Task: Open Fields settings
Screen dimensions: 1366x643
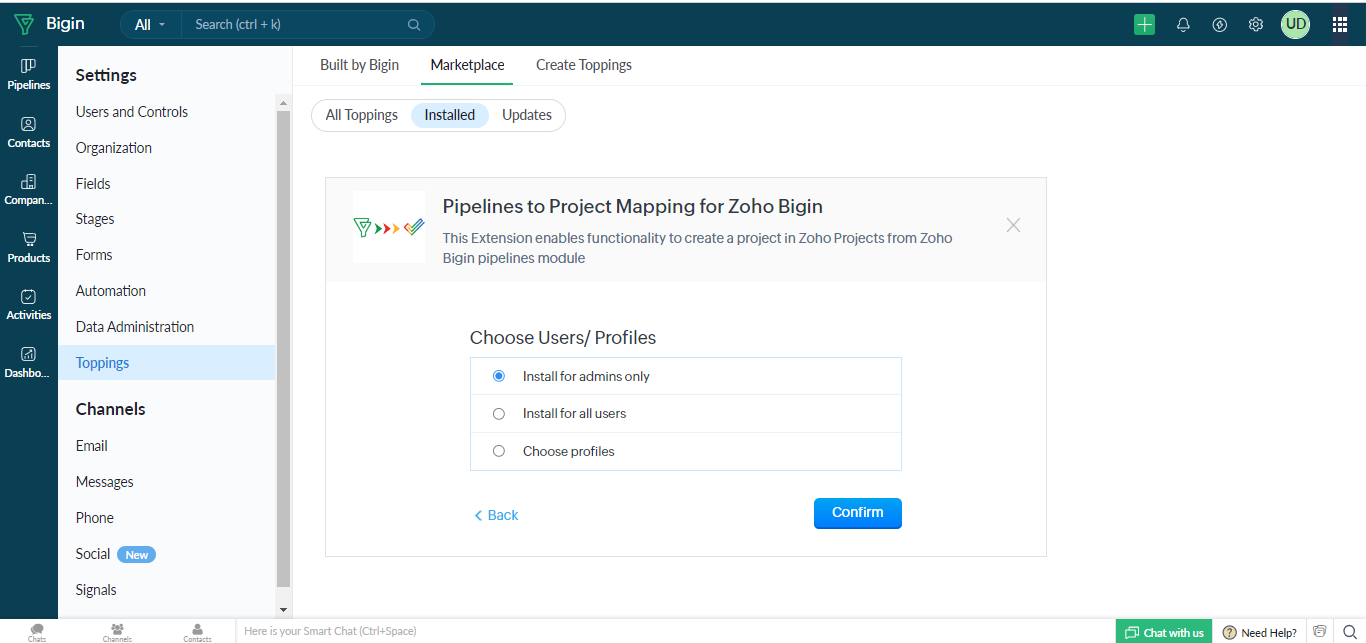Action: (93, 184)
